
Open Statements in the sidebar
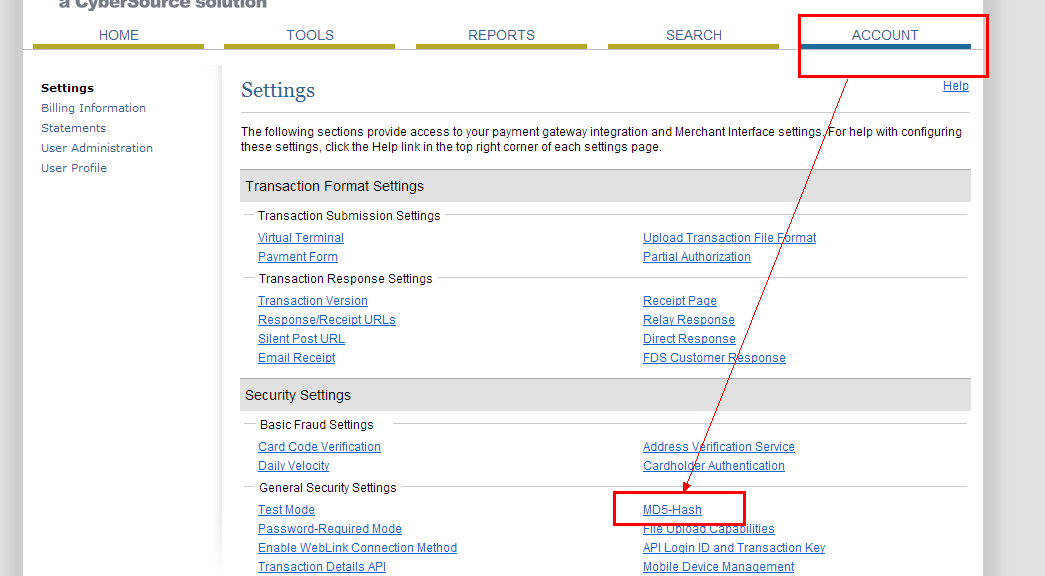click(x=73, y=128)
